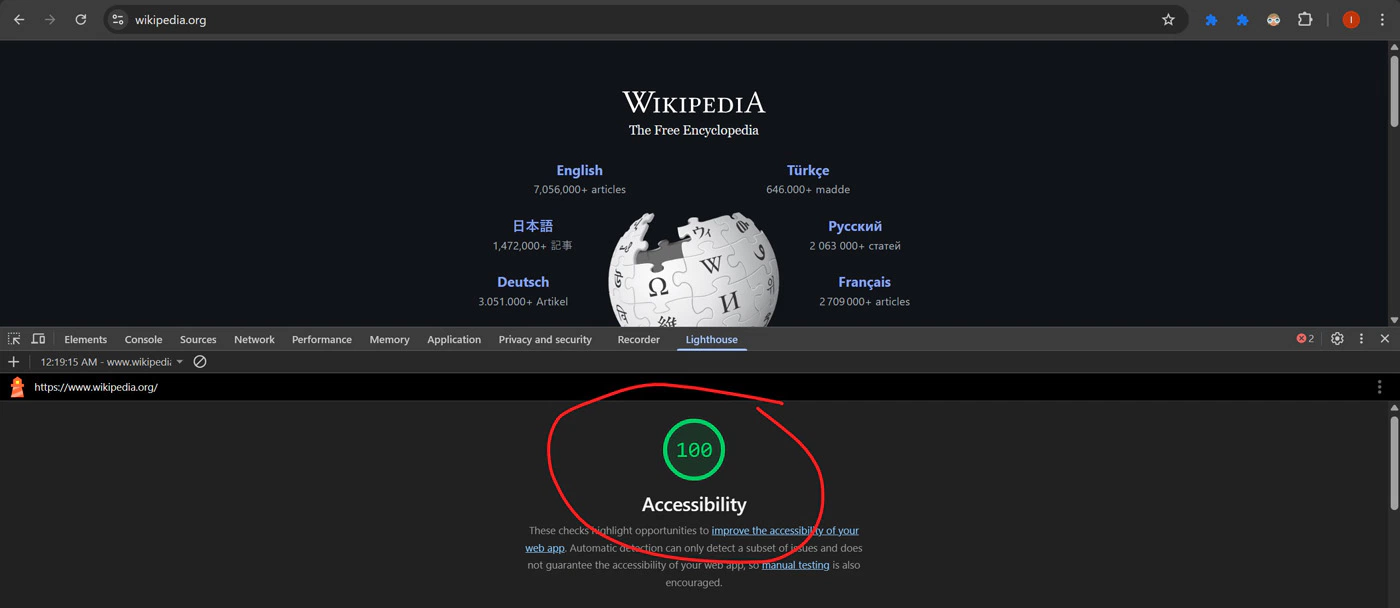Click the Lighthouse logo icon
This screenshot has width=1400, height=608.
coord(17,387)
